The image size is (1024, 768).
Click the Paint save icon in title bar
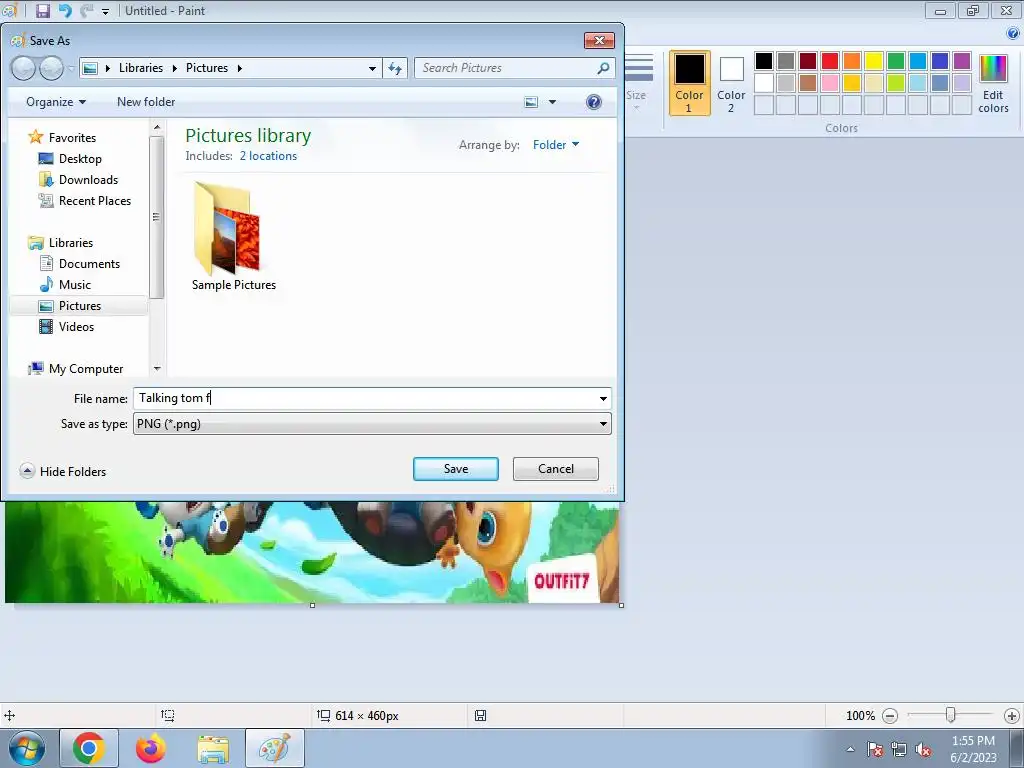tap(43, 10)
